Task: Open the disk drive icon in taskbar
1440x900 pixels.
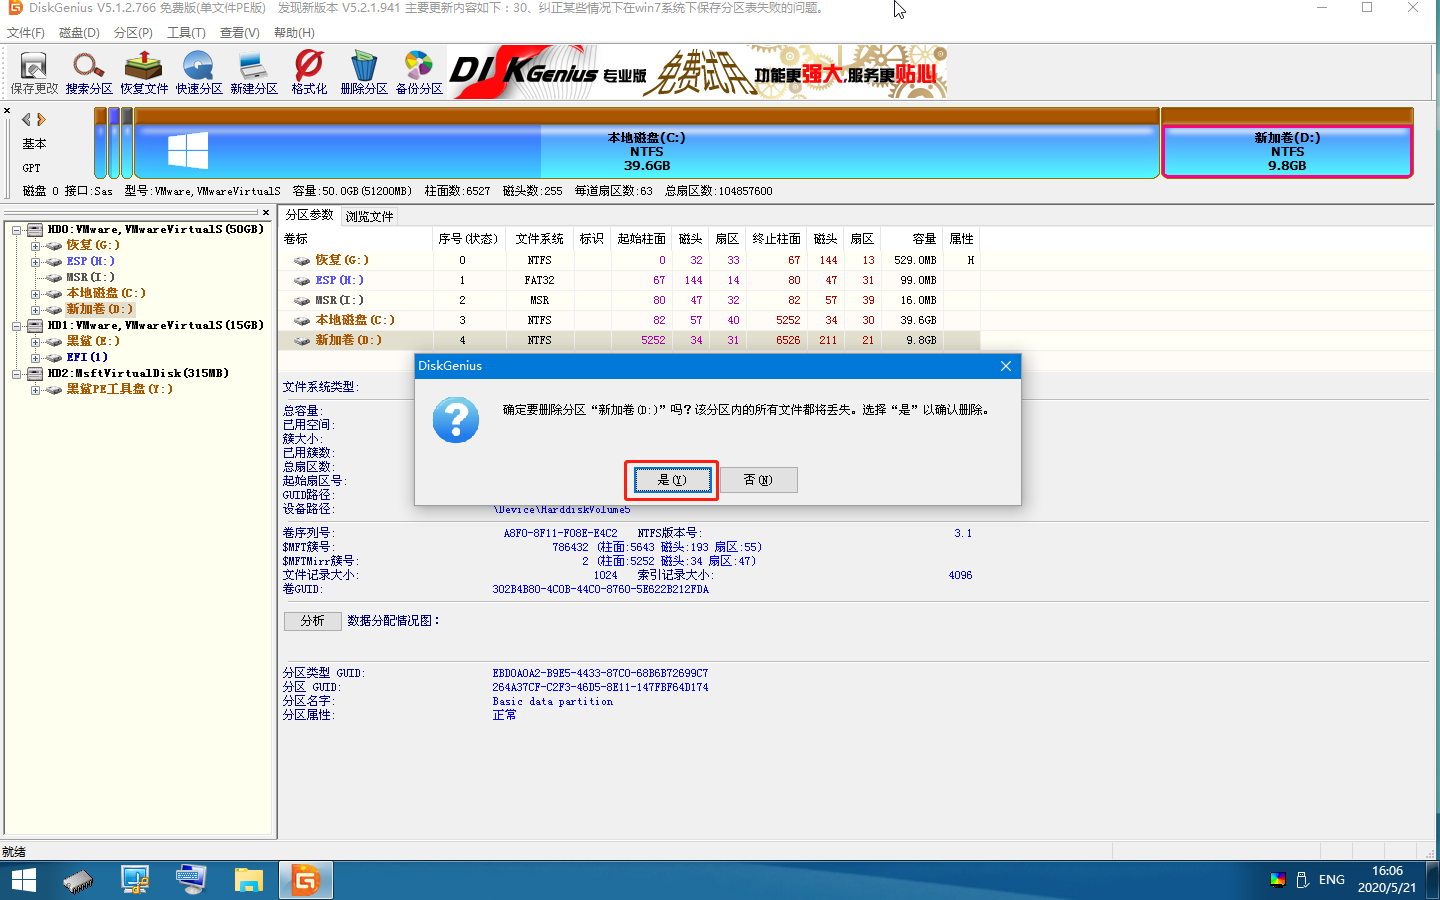Action: (x=78, y=880)
